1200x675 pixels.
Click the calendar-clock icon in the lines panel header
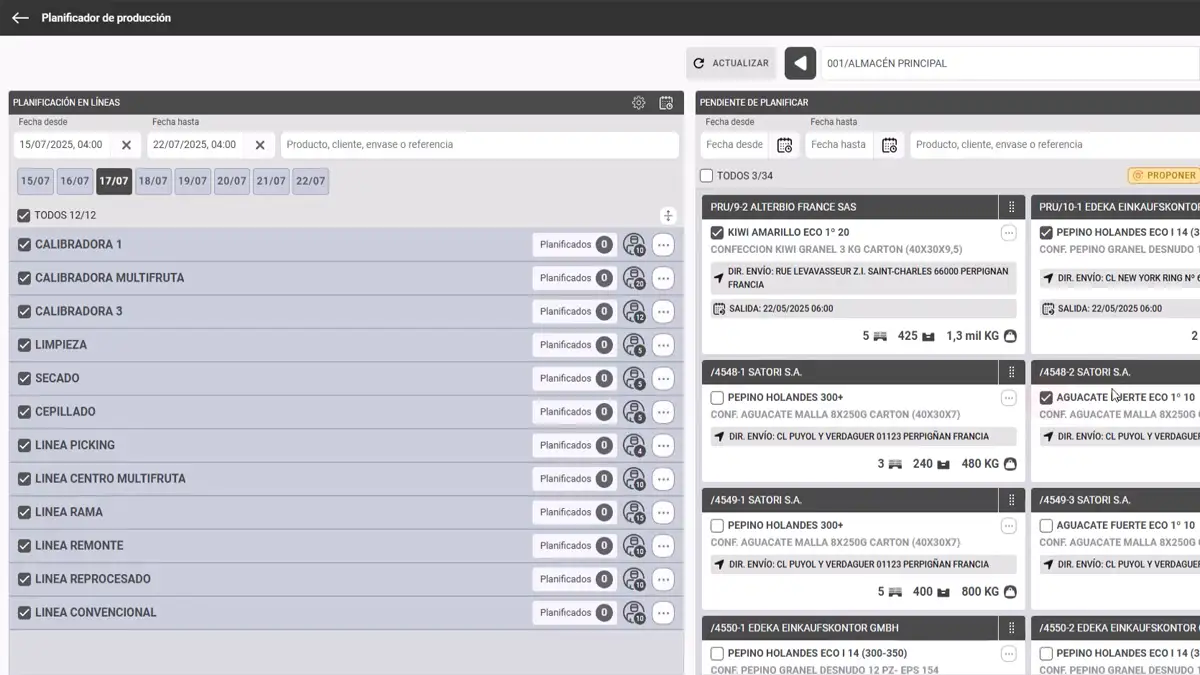tap(666, 102)
